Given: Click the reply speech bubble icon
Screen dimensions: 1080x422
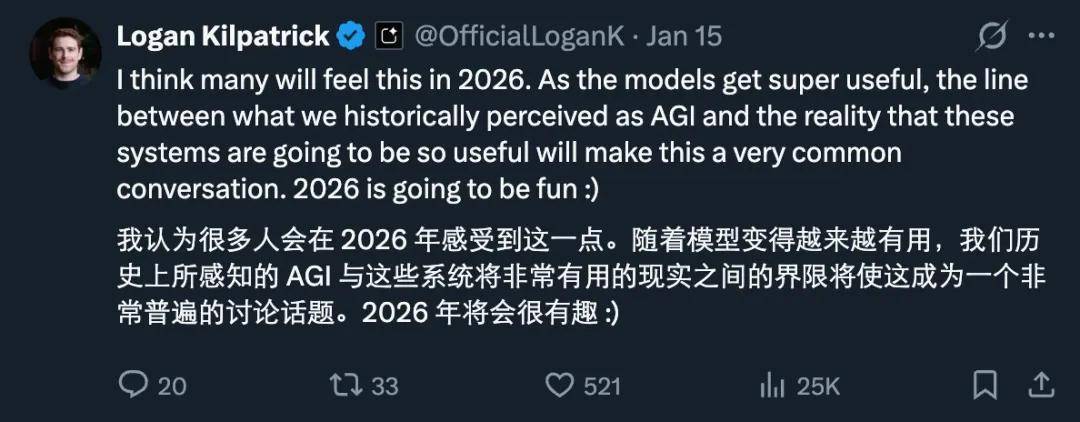Looking at the screenshot, I should click(133, 385).
